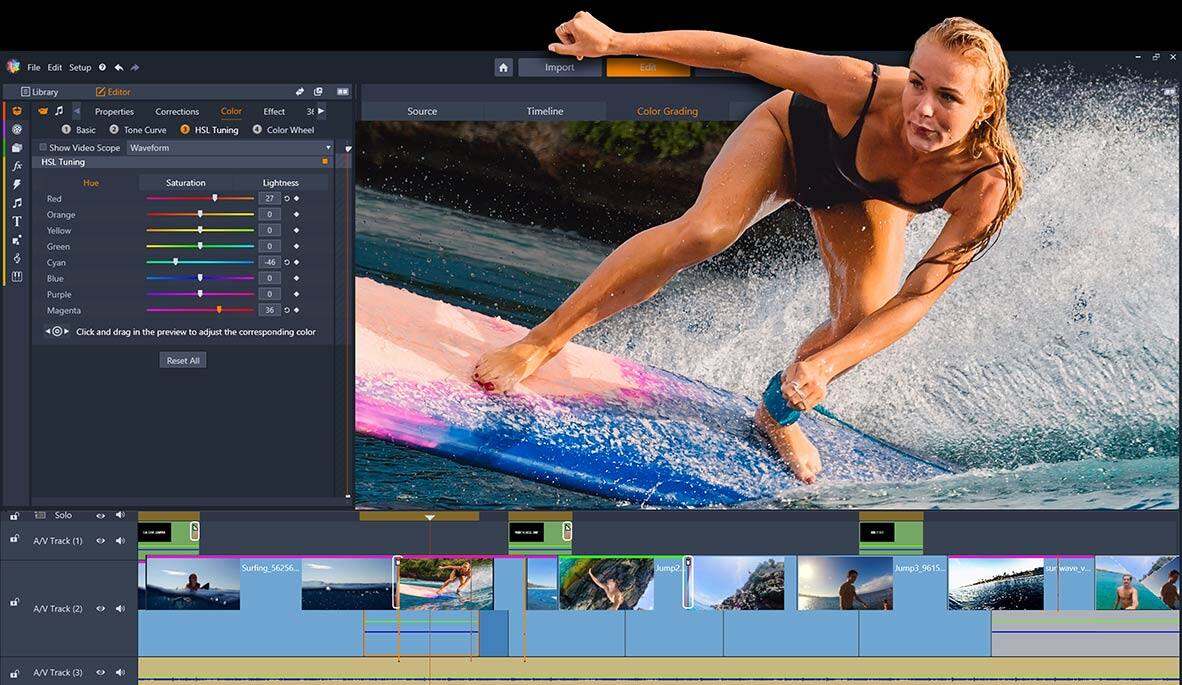Reset the Red hue value
The width and height of the screenshot is (1182, 685).
(286, 198)
